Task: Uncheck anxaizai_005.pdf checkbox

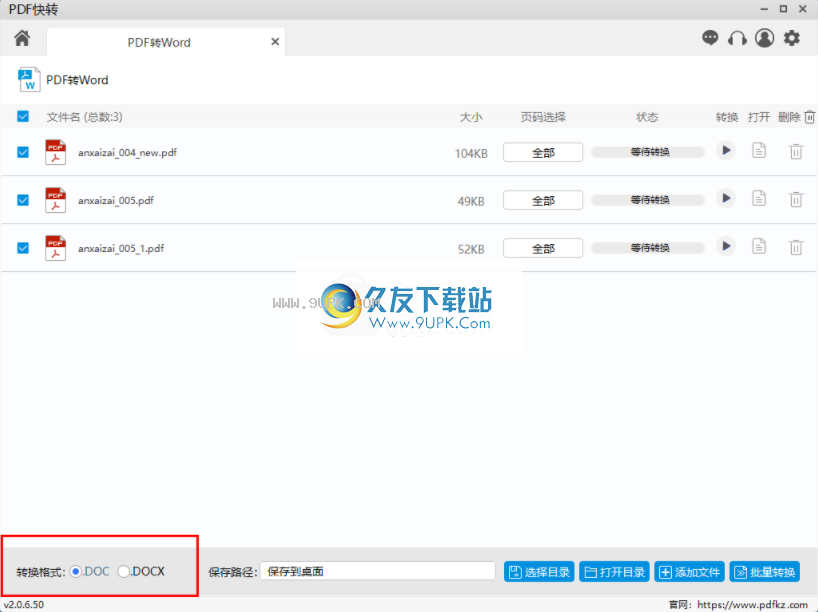Action: pyautogui.click(x=23, y=200)
